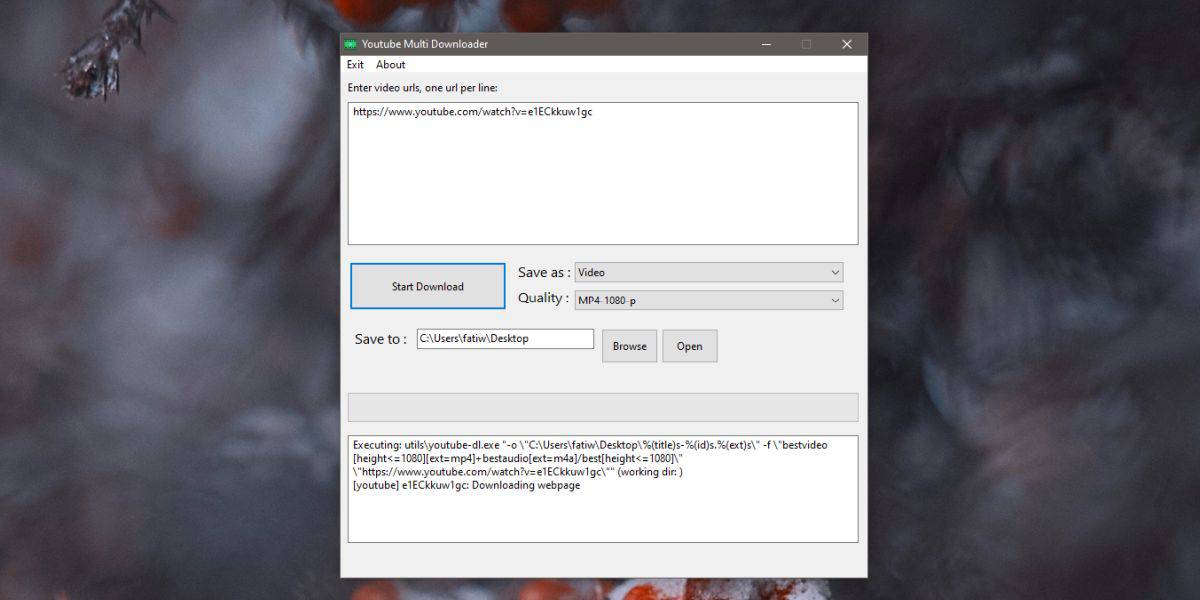This screenshot has width=1200, height=600.
Task: Minimize the Youtube Multi Downloader window
Action: pos(766,44)
